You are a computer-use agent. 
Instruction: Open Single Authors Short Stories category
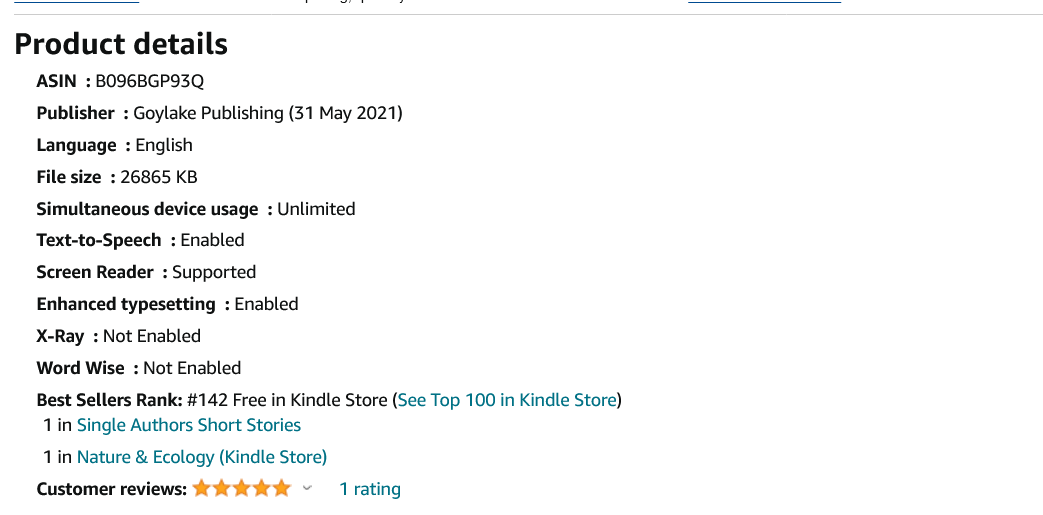[189, 425]
